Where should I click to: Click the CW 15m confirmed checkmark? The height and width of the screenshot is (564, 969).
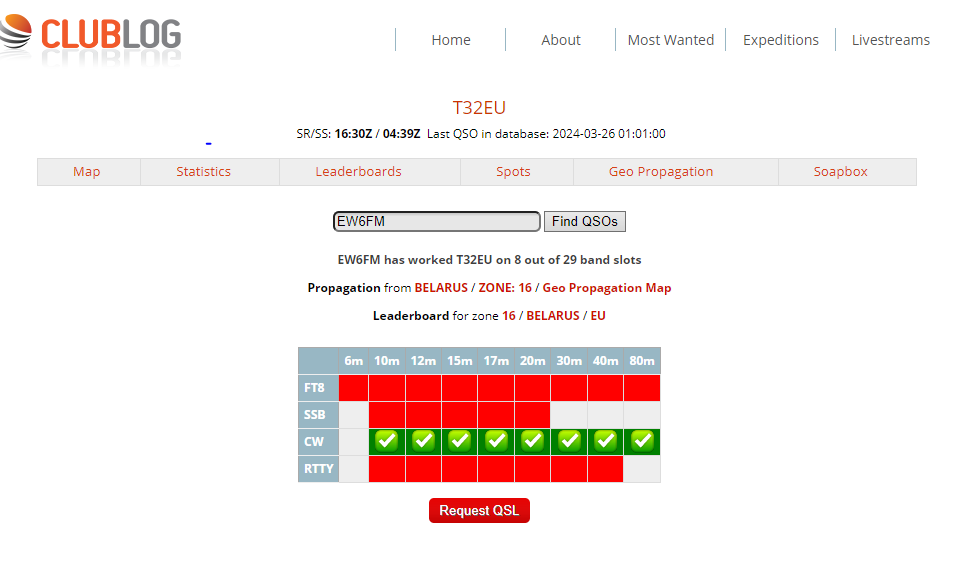tap(459, 440)
